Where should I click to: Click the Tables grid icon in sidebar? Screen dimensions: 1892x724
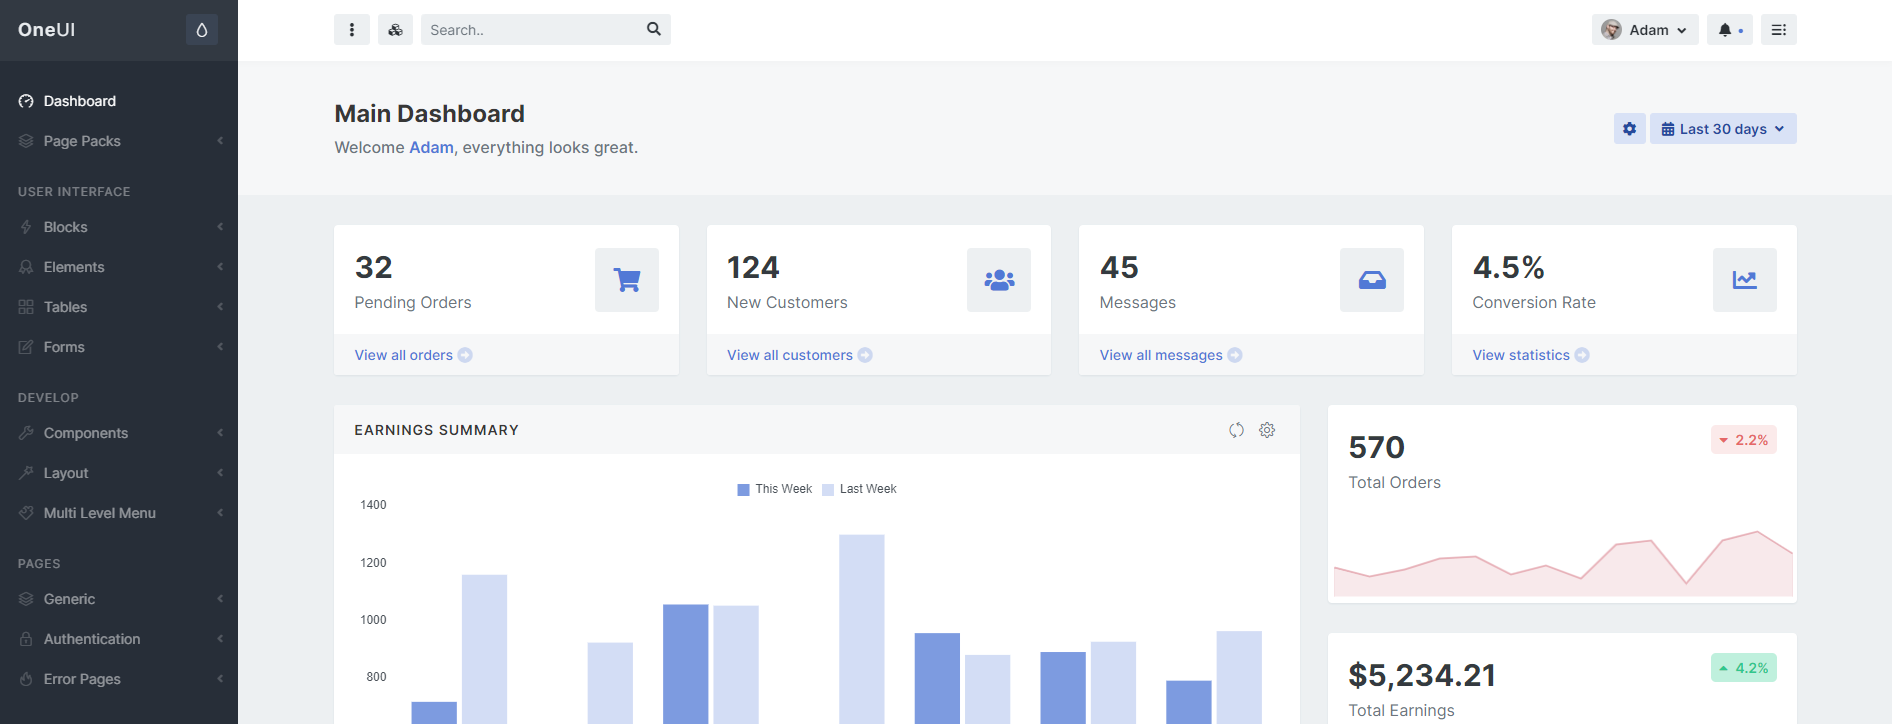click(26, 307)
